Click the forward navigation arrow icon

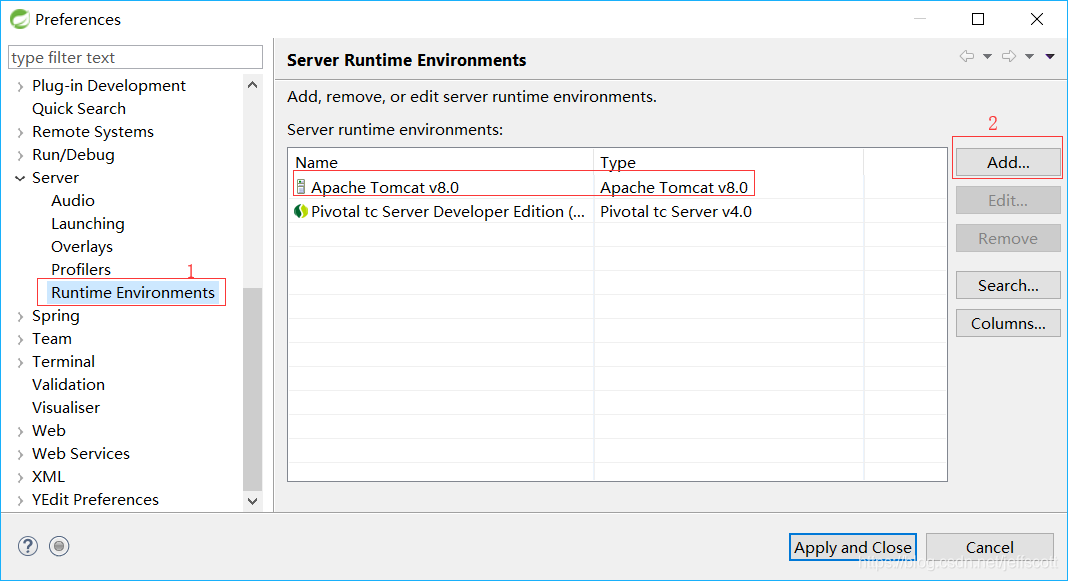pyautogui.click(x=1009, y=57)
